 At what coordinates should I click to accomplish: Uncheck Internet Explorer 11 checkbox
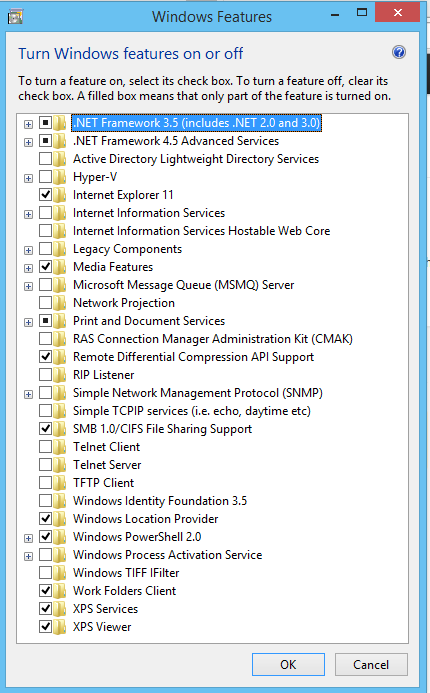[46, 194]
